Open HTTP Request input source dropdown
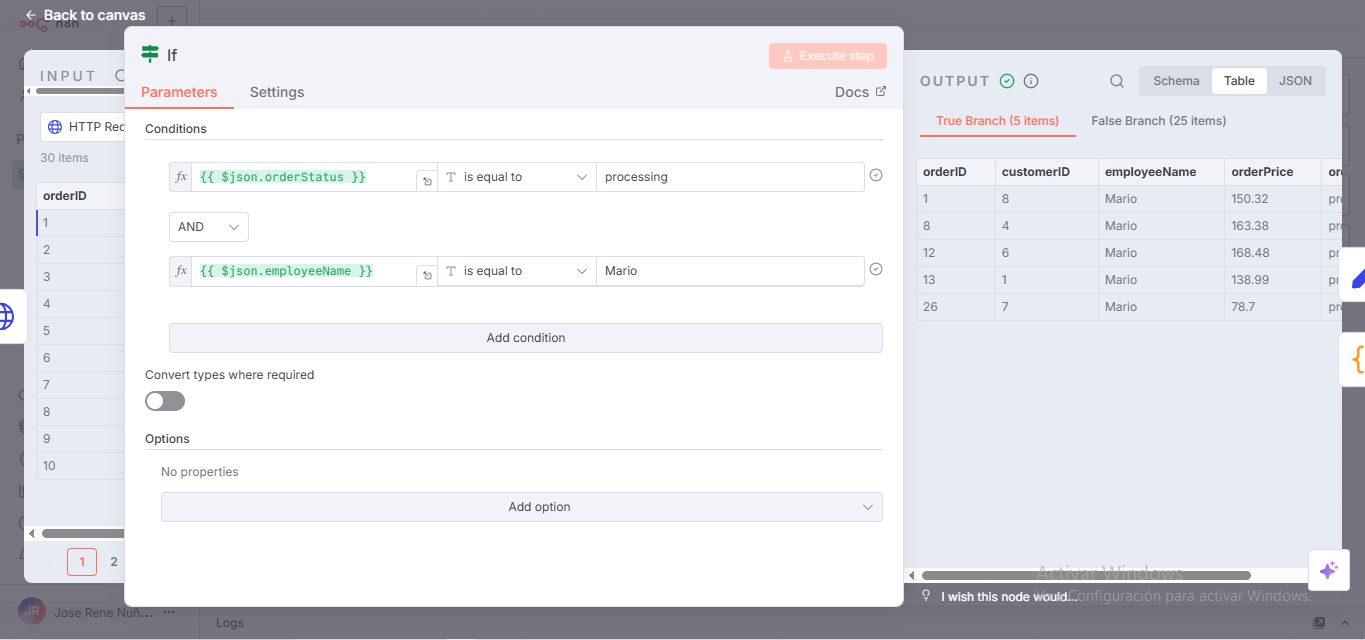1365x640 pixels. pos(85,127)
